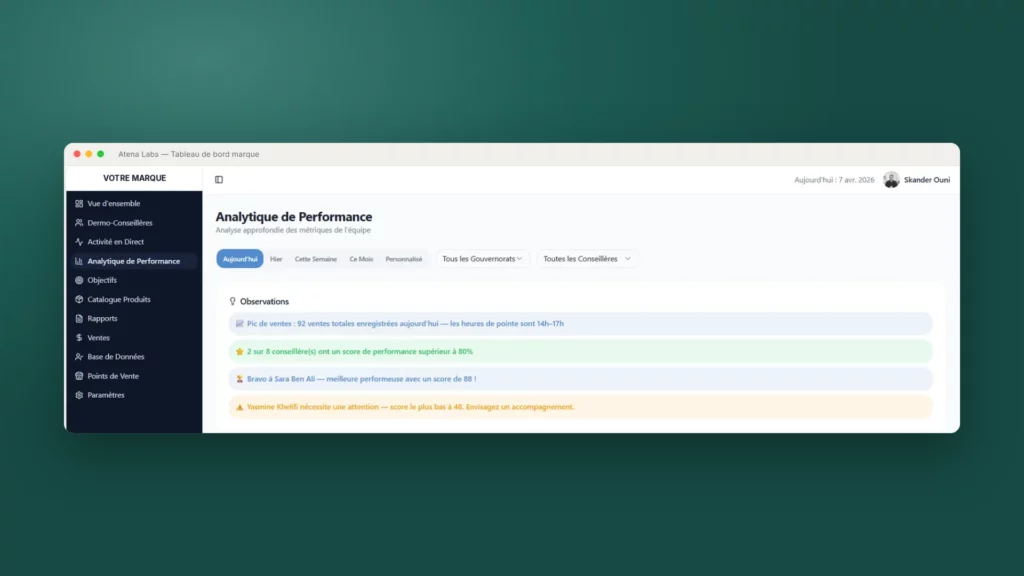Screen dimensions: 1024x576
Task: Click the Vue d'ensemble grid icon
Action: point(79,204)
